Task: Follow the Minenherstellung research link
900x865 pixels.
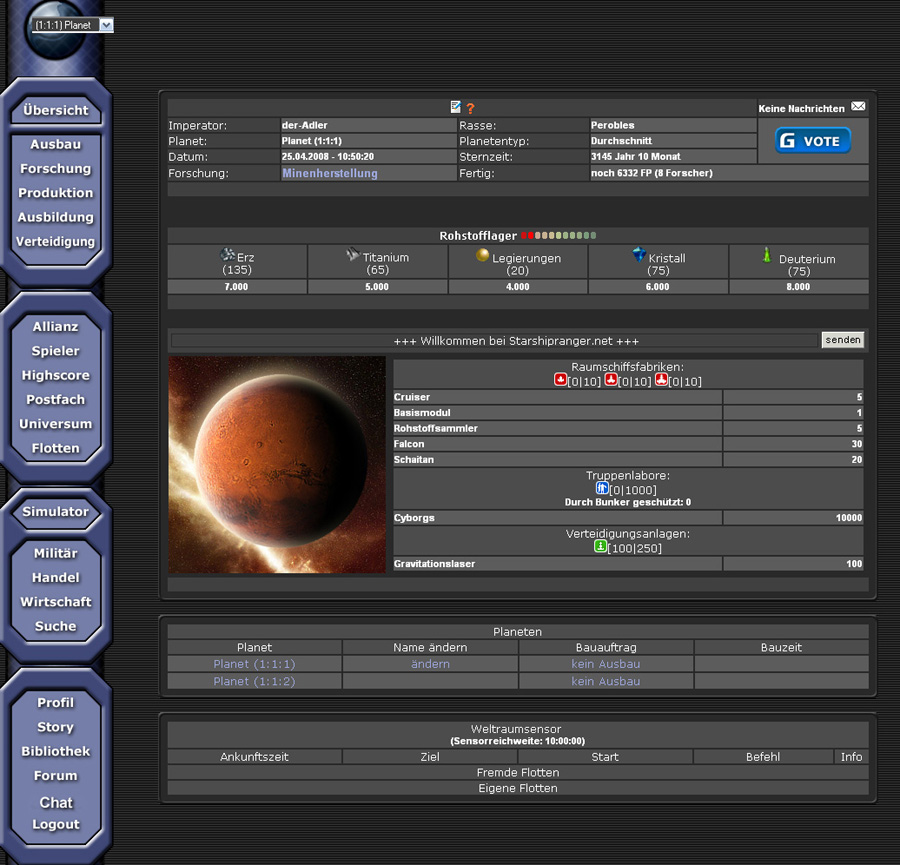Action: tap(330, 174)
